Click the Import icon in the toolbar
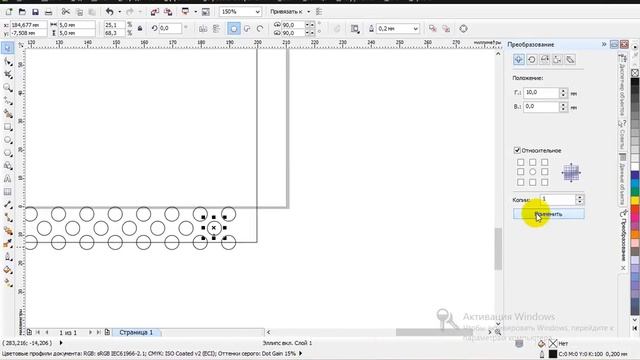640x360 pixels. tap(155, 12)
